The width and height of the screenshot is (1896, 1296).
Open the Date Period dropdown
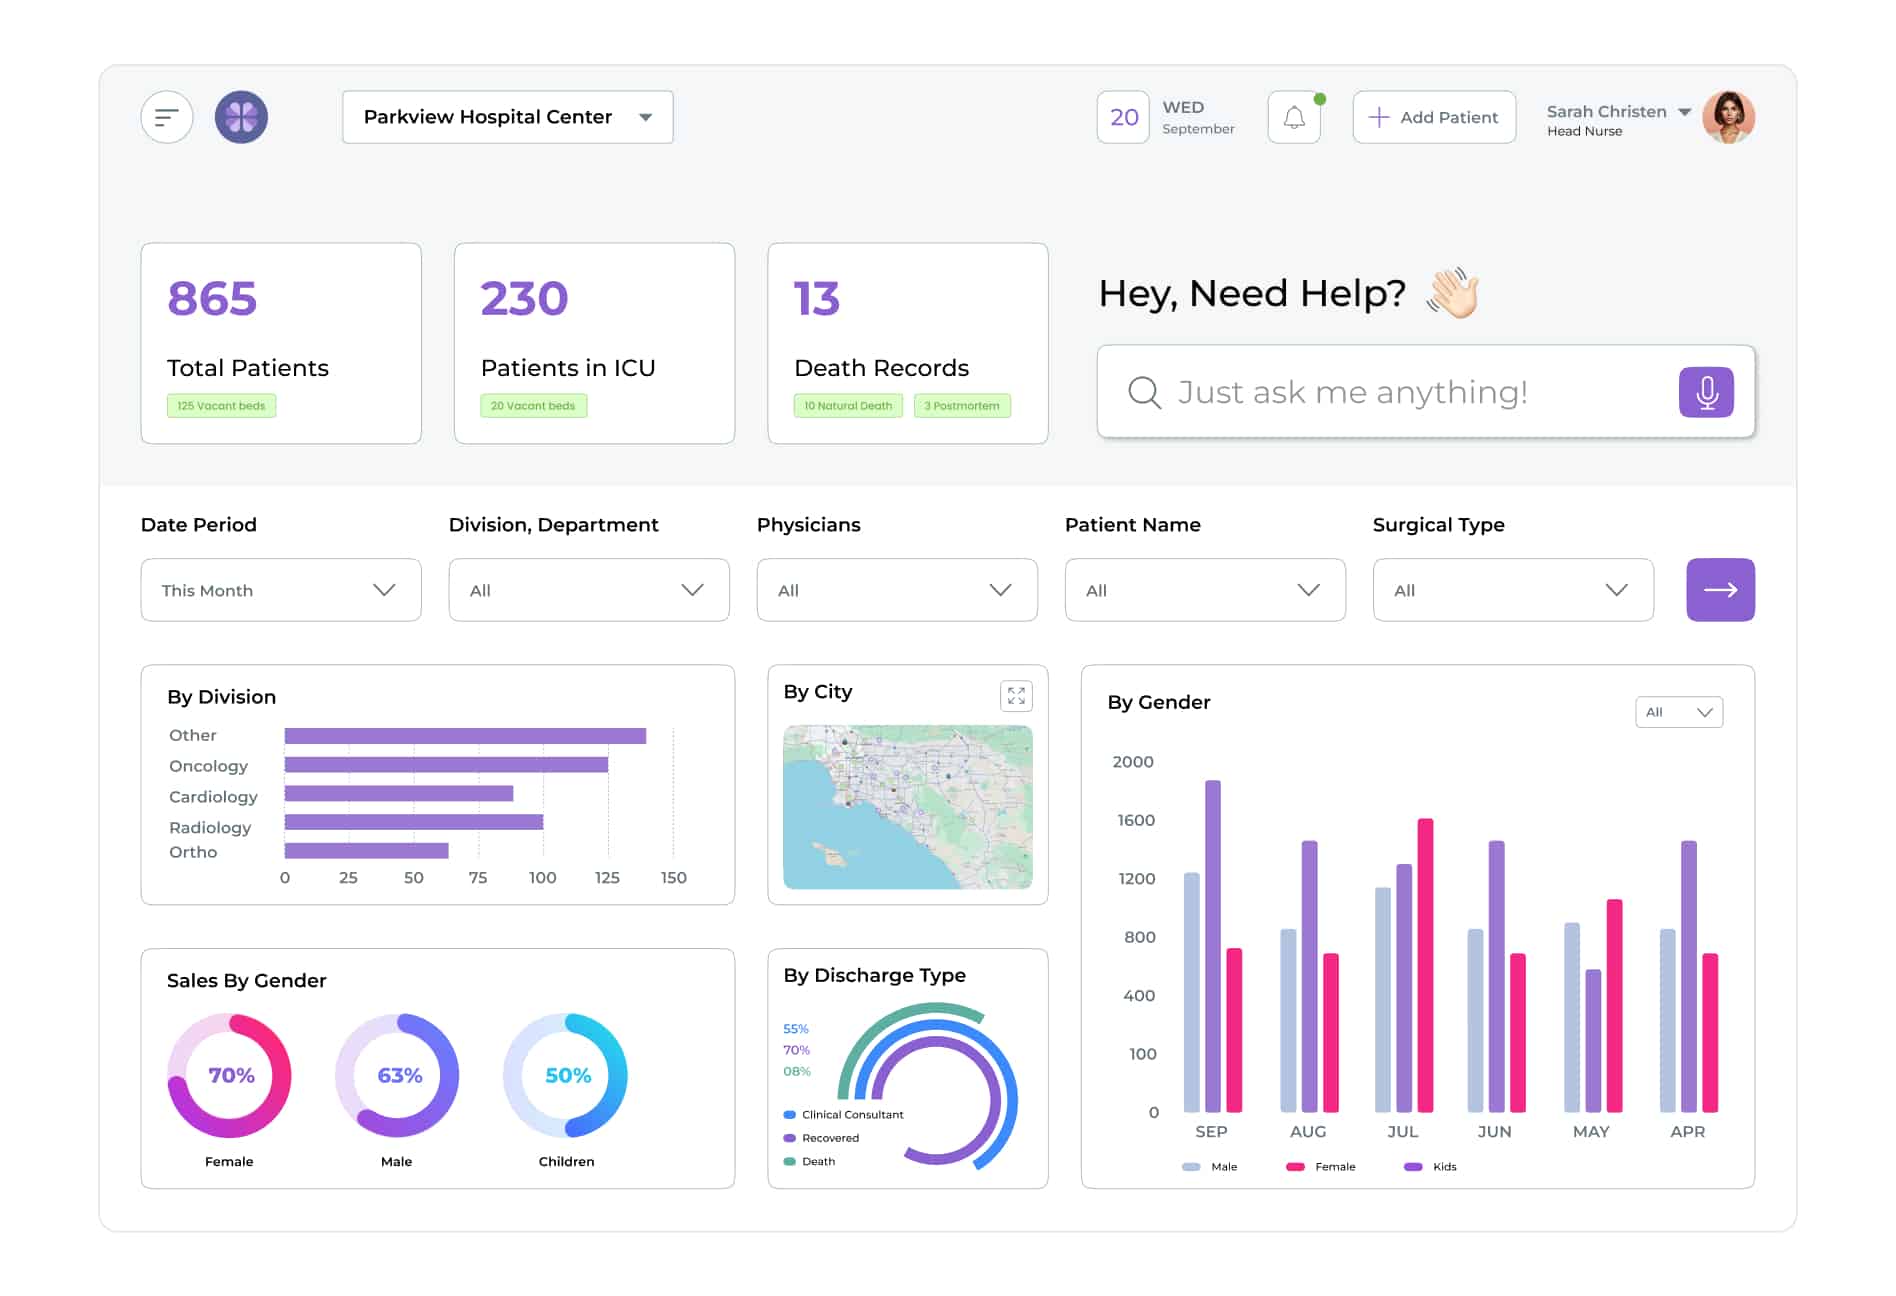(x=280, y=590)
